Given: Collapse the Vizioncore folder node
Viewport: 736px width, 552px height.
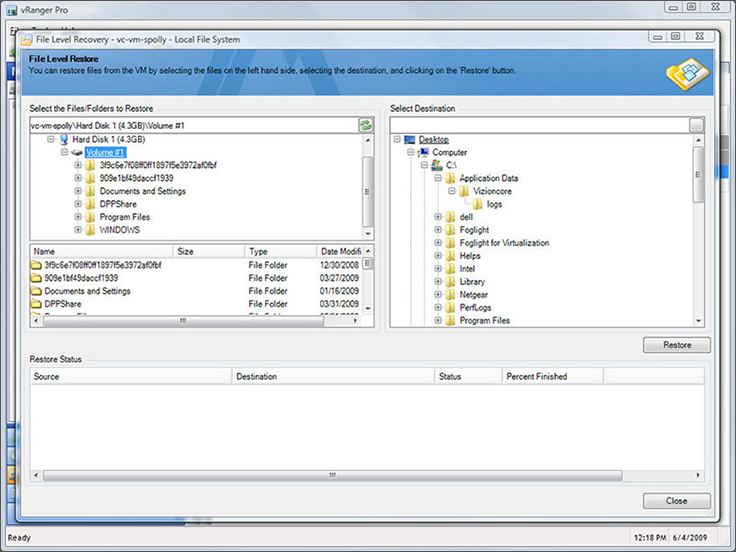Looking at the screenshot, I should point(452,191).
